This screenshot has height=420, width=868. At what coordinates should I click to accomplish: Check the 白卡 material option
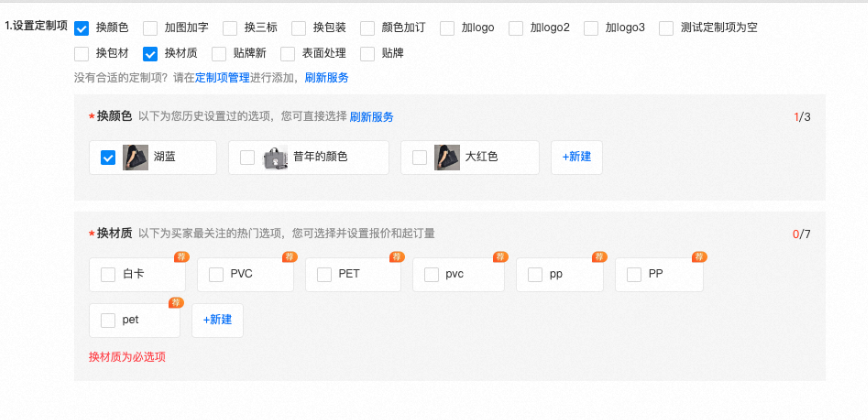point(108,274)
